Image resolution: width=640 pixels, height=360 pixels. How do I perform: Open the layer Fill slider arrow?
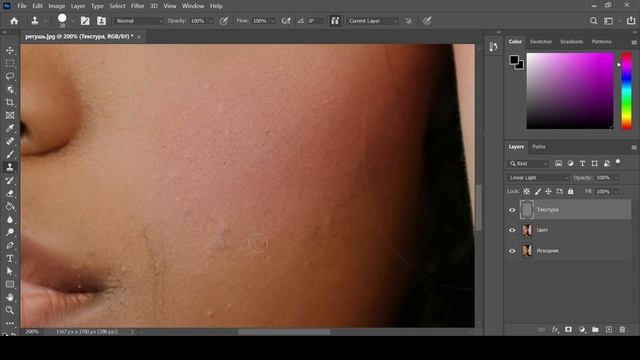coord(616,191)
